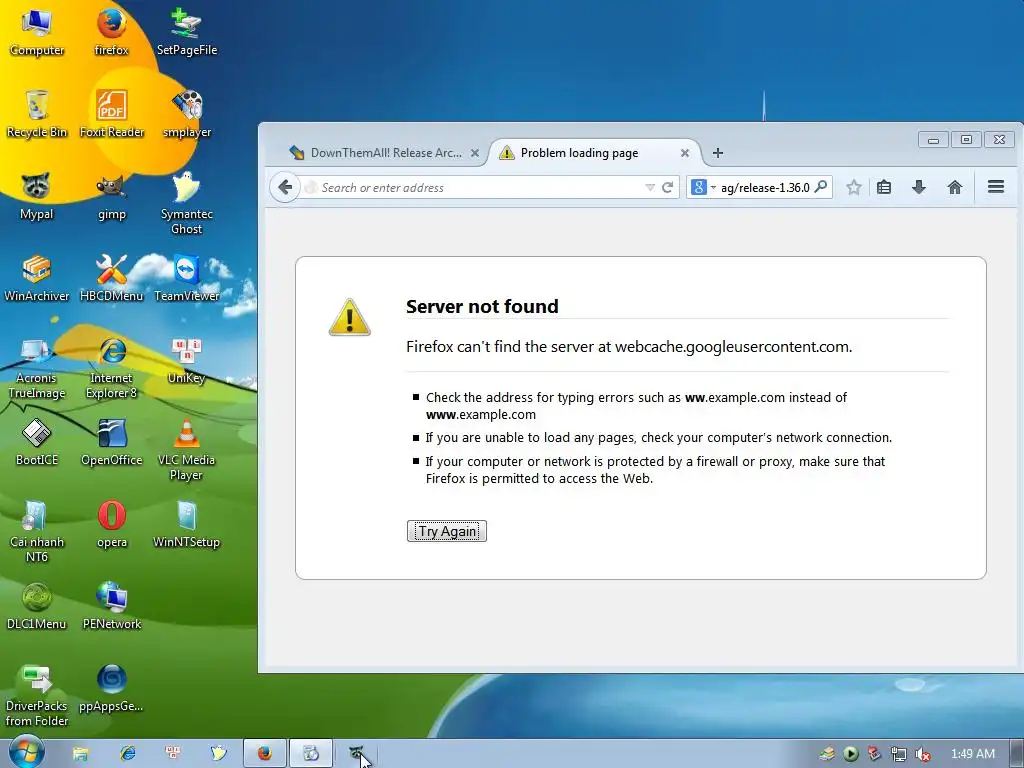
Task: Open gimp desktop icon
Action: pos(112,196)
